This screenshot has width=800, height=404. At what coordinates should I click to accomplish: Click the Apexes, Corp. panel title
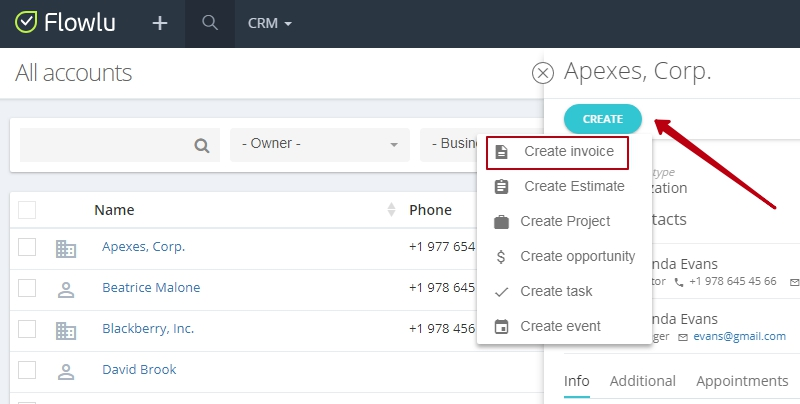pos(637,71)
